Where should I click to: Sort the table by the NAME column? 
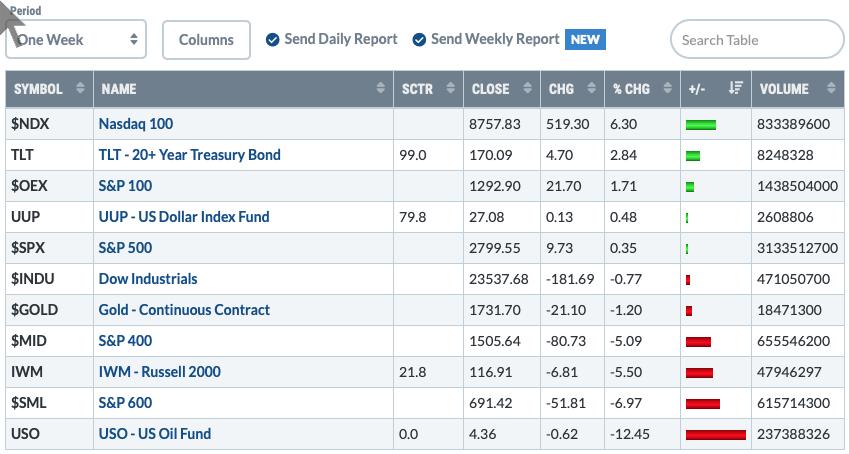[243, 89]
